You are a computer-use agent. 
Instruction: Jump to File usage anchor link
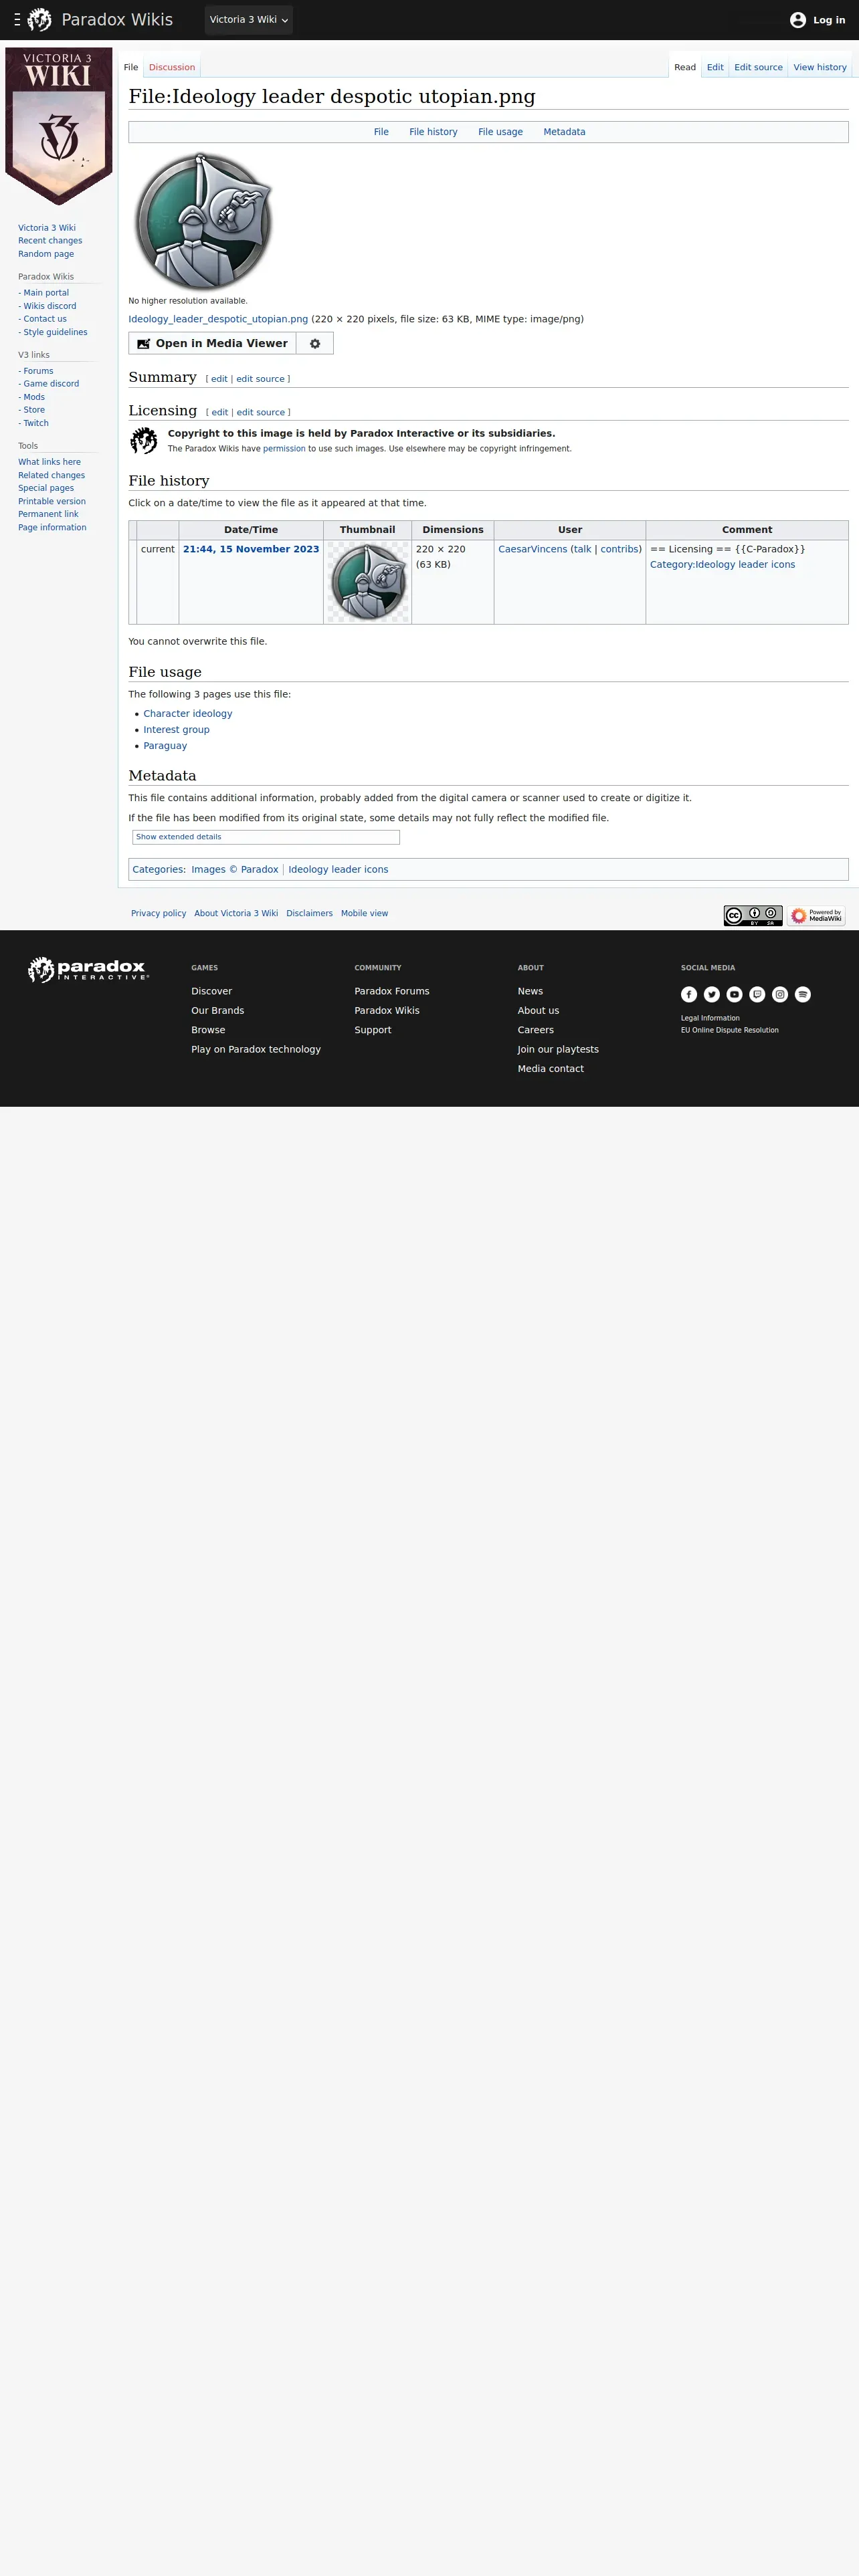tap(500, 132)
